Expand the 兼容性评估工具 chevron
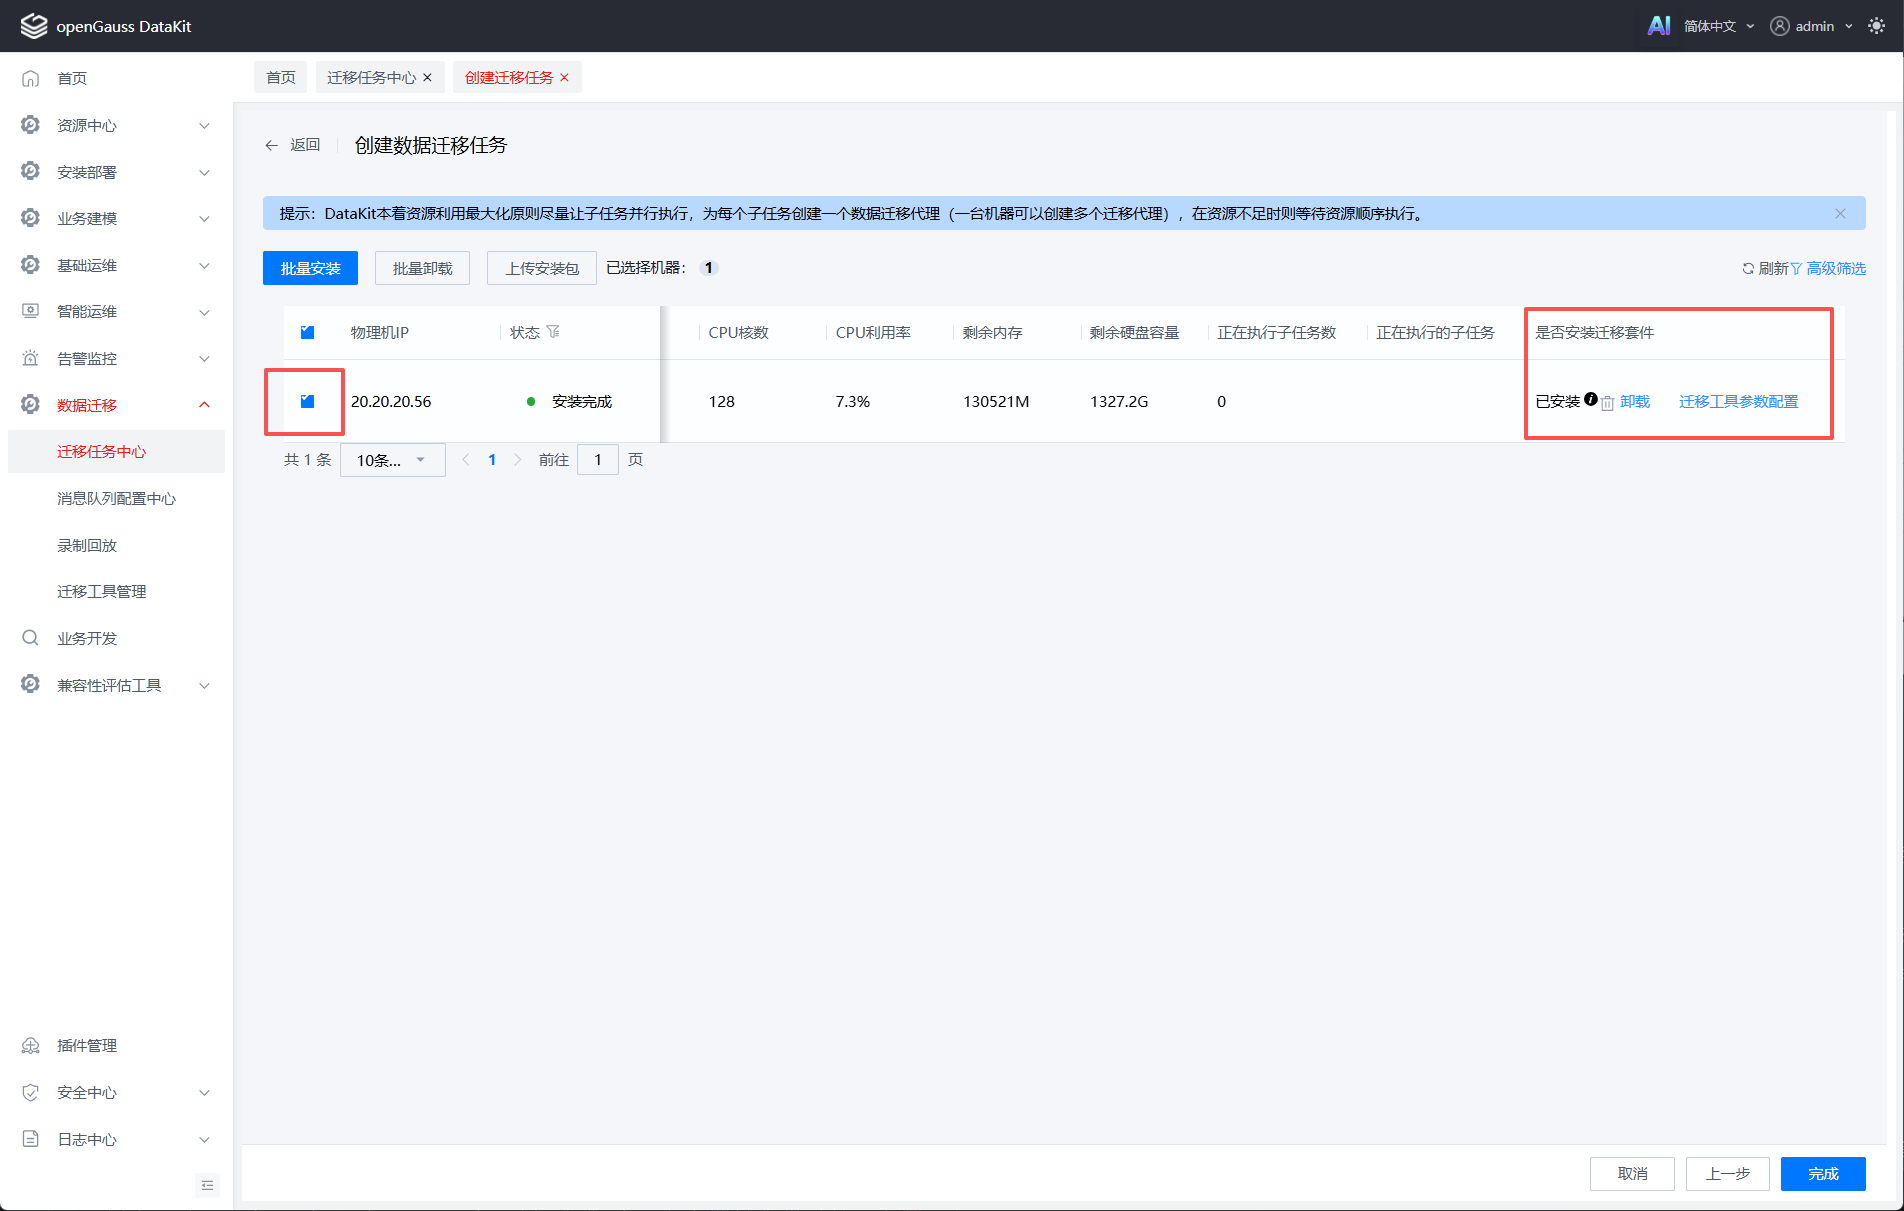Image resolution: width=1904 pixels, height=1211 pixels. tap(204, 685)
